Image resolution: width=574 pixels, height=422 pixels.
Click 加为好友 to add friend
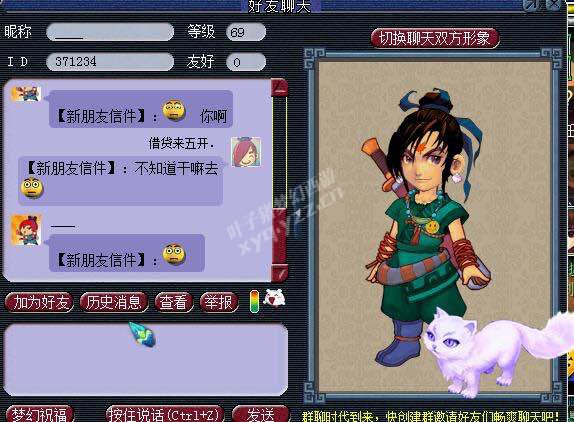(x=40, y=302)
